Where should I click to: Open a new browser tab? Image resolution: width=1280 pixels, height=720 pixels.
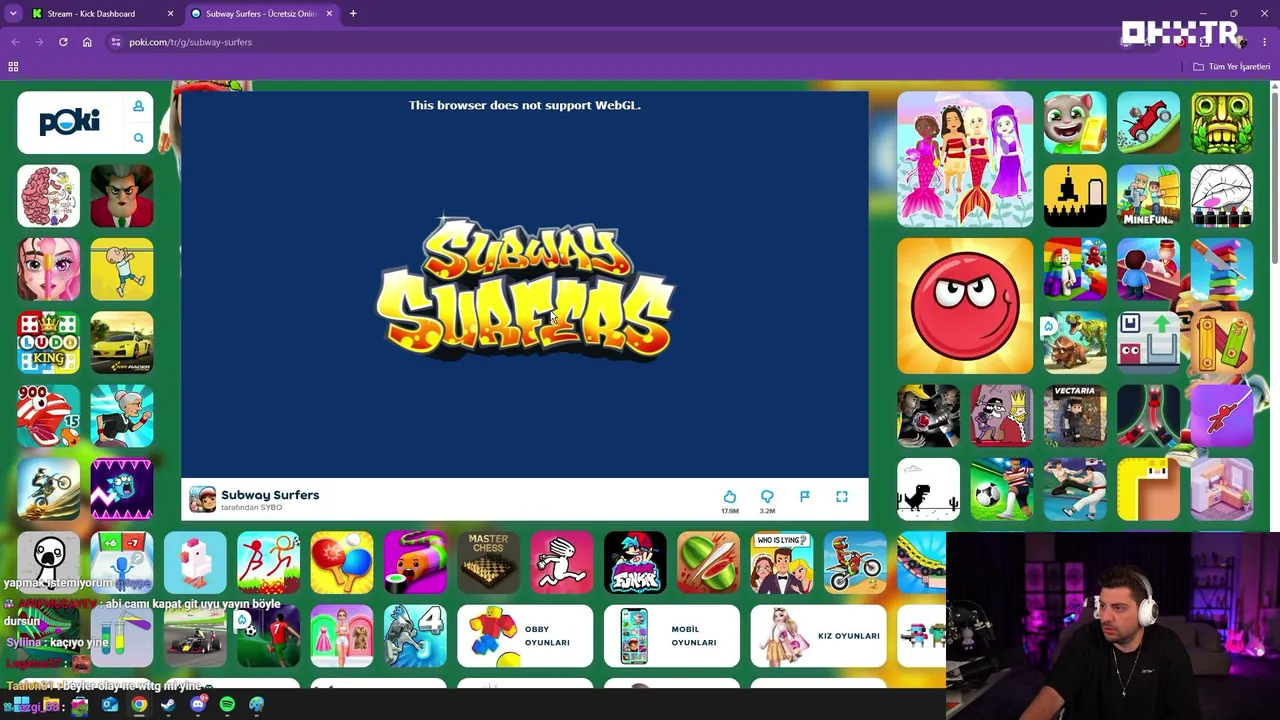(353, 14)
